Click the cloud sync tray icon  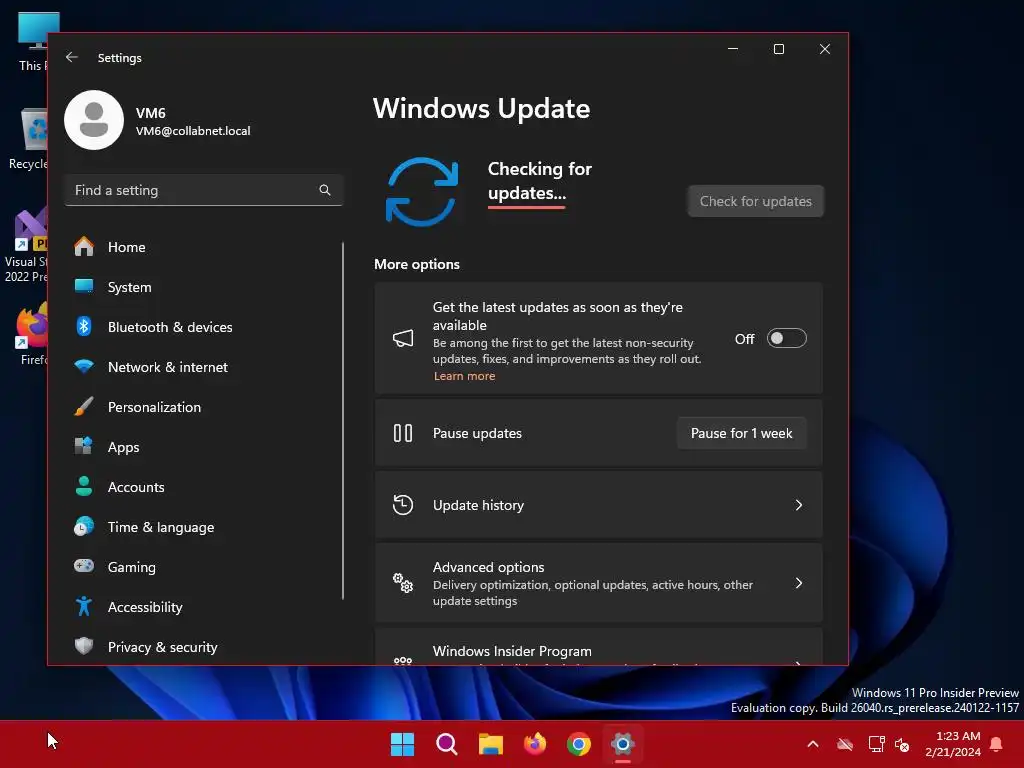845,744
